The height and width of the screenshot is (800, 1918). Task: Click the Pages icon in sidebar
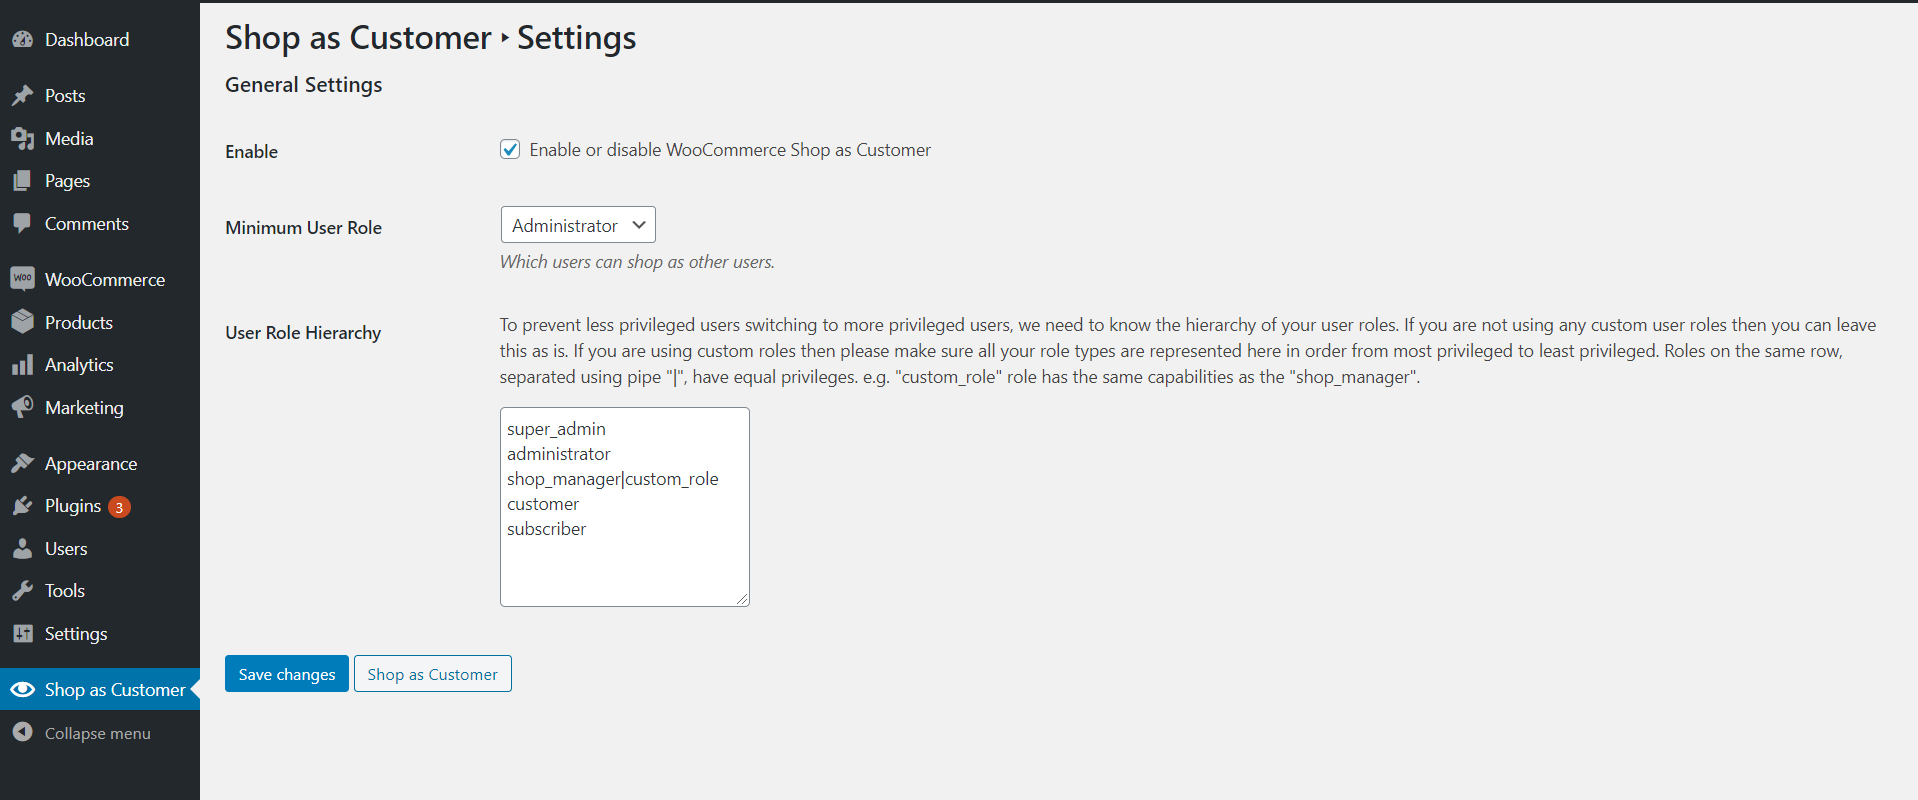pyautogui.click(x=22, y=181)
